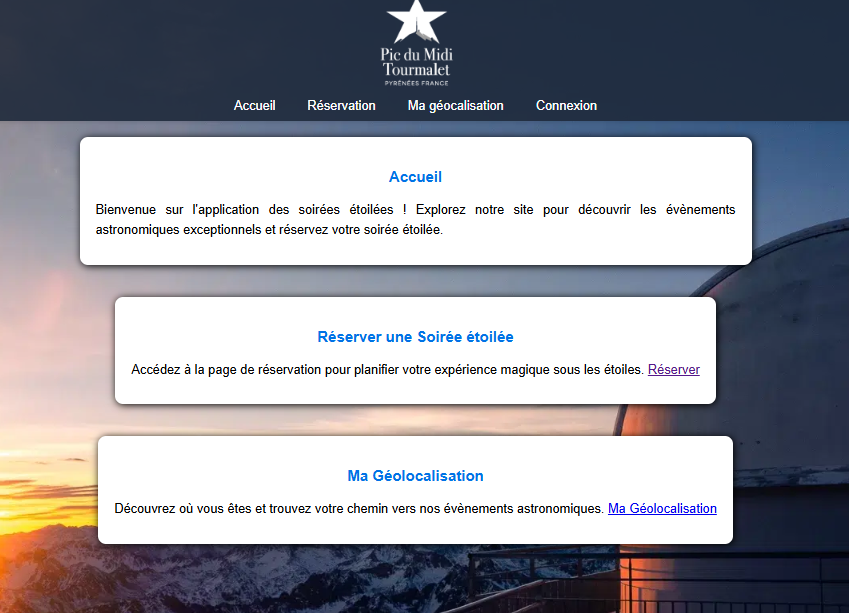Click the Pic du Midi Tourmalet star logo
Screen dimensions: 849x613
tap(416, 43)
